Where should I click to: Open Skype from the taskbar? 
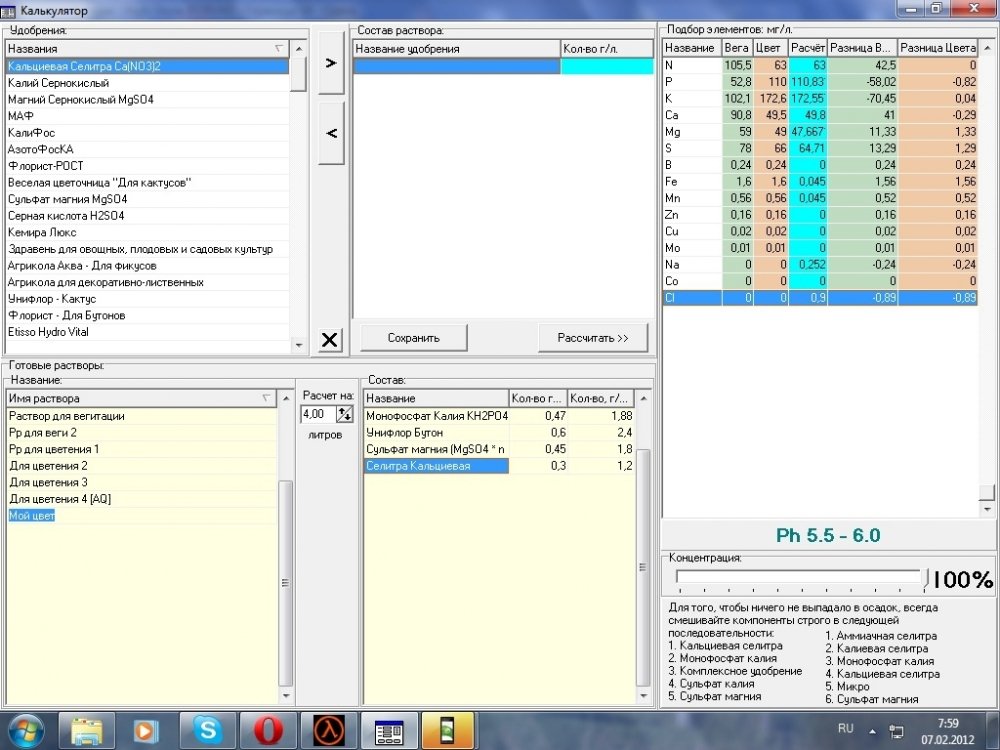208,730
